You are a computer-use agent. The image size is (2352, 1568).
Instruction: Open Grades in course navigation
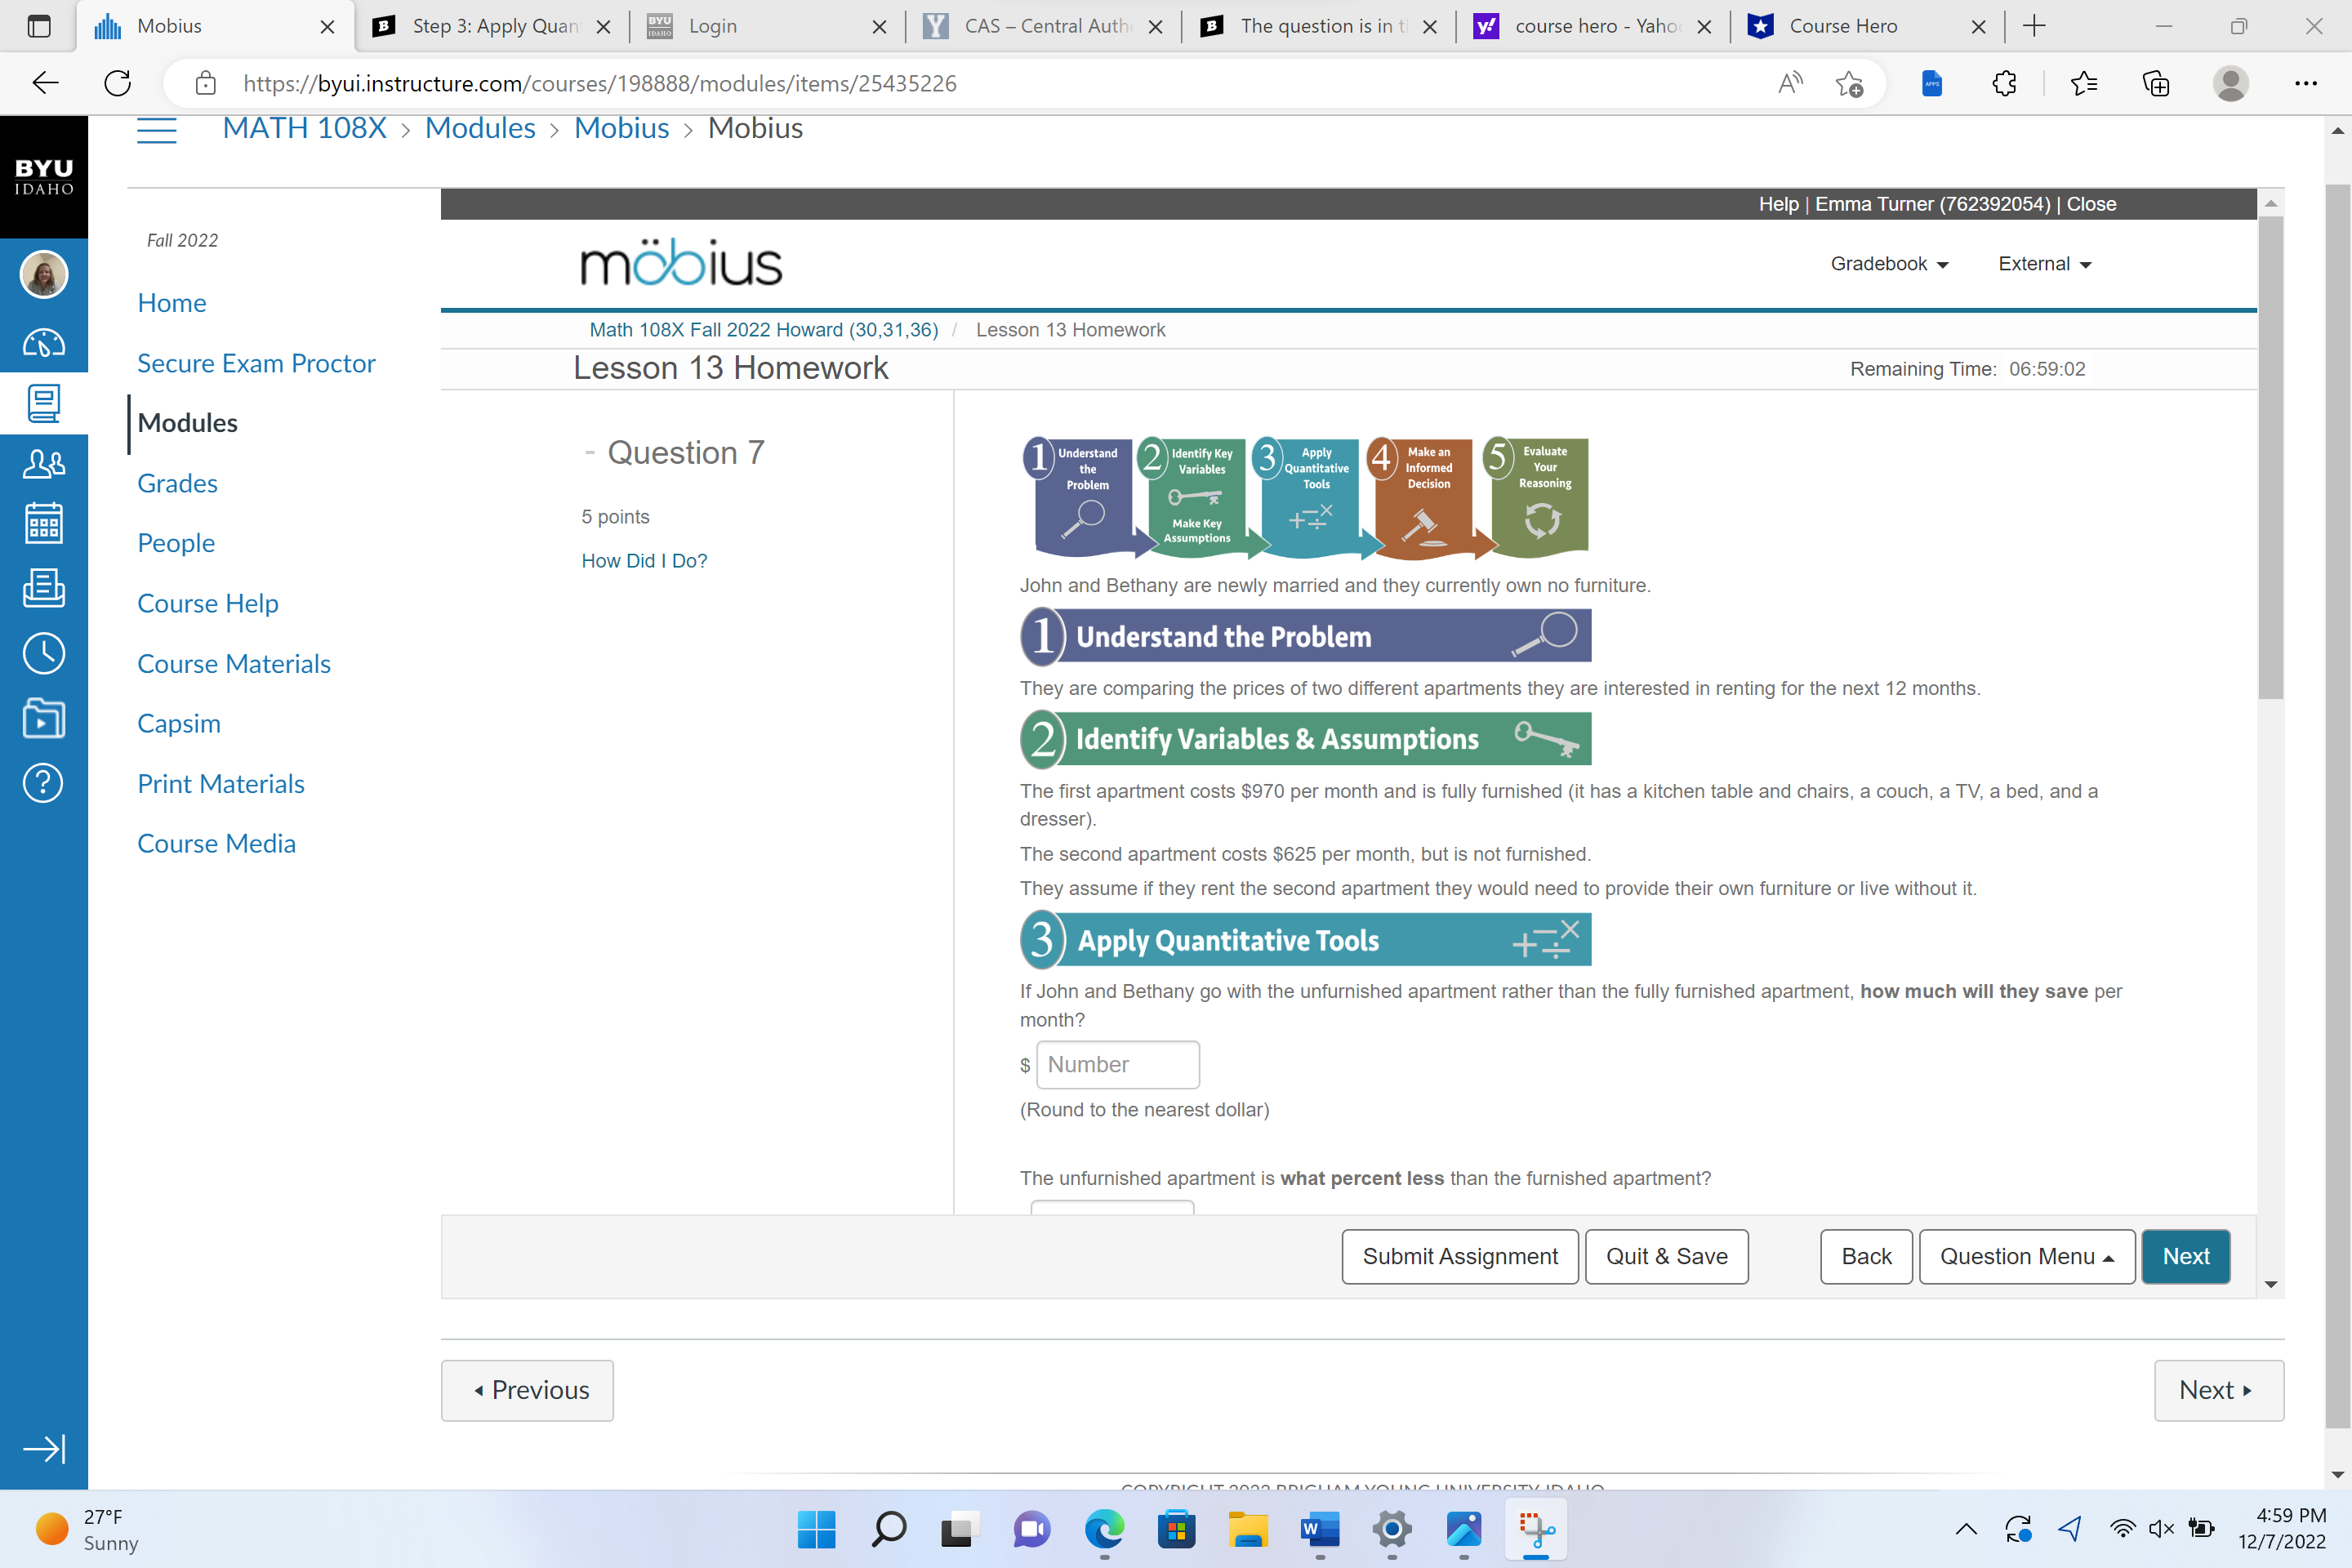pyautogui.click(x=177, y=483)
